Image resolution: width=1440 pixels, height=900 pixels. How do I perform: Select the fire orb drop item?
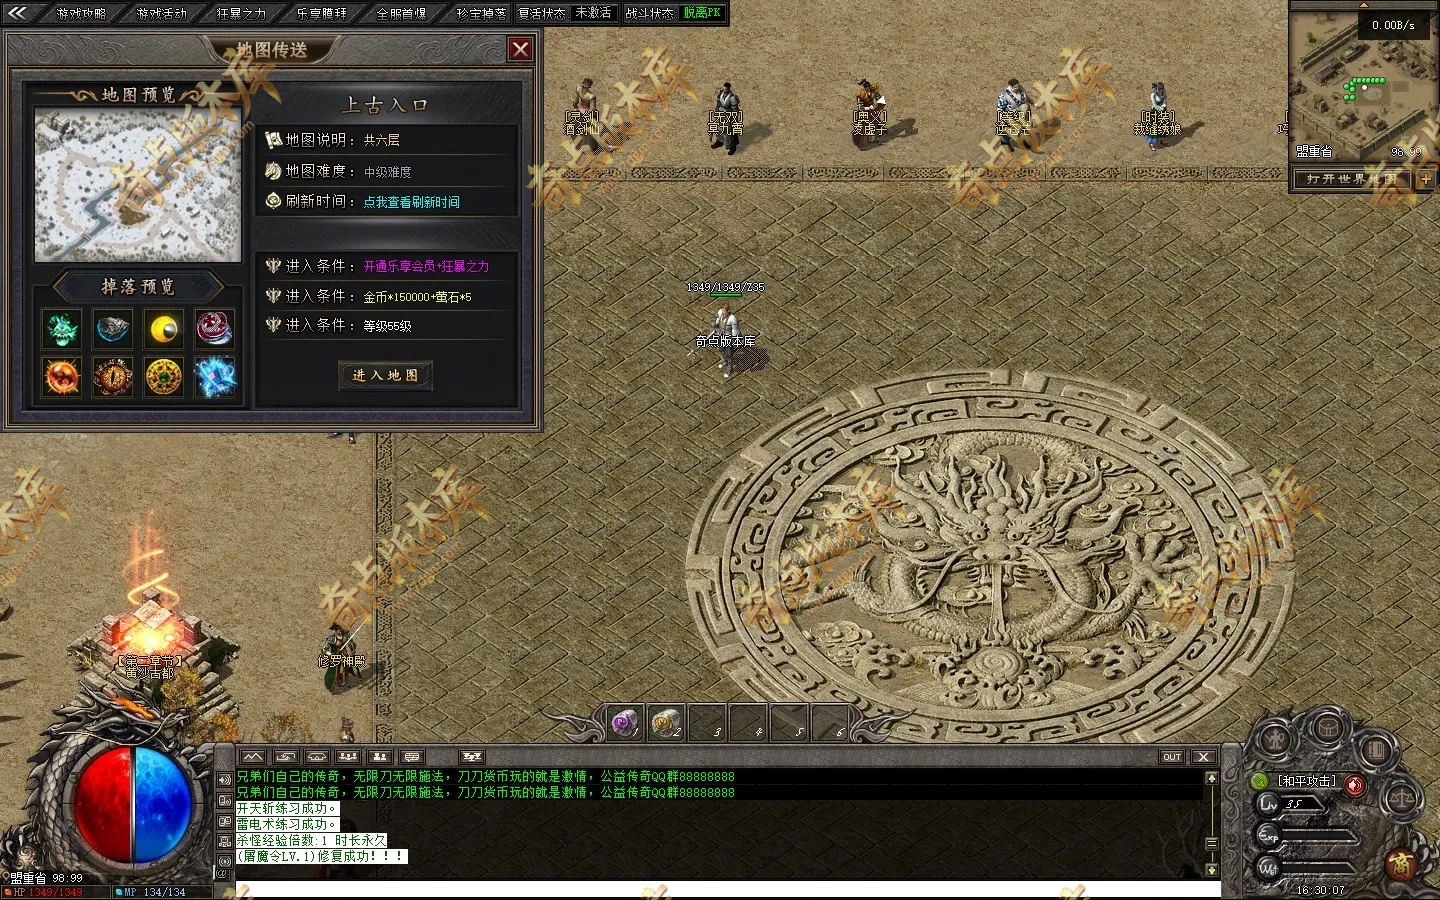[x=62, y=377]
